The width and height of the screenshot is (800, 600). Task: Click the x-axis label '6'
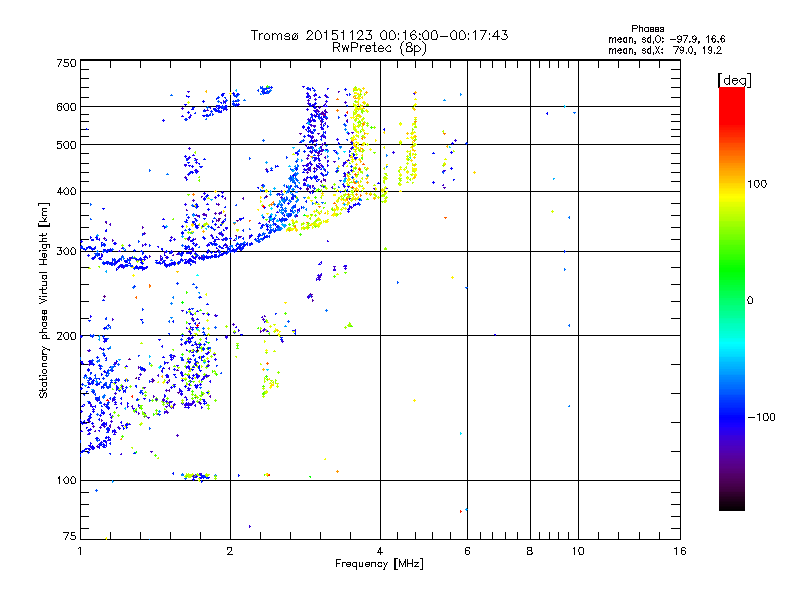click(467, 551)
